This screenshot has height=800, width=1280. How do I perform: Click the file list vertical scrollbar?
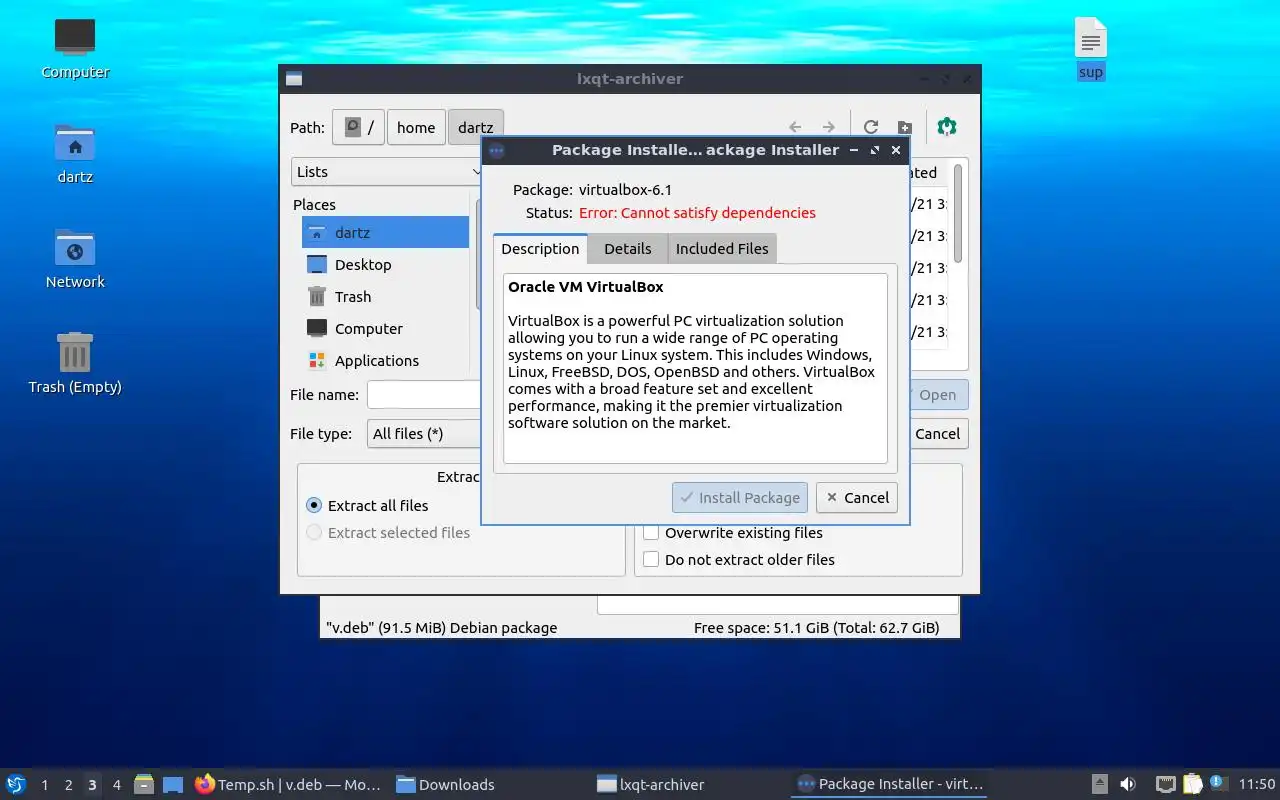tap(958, 213)
